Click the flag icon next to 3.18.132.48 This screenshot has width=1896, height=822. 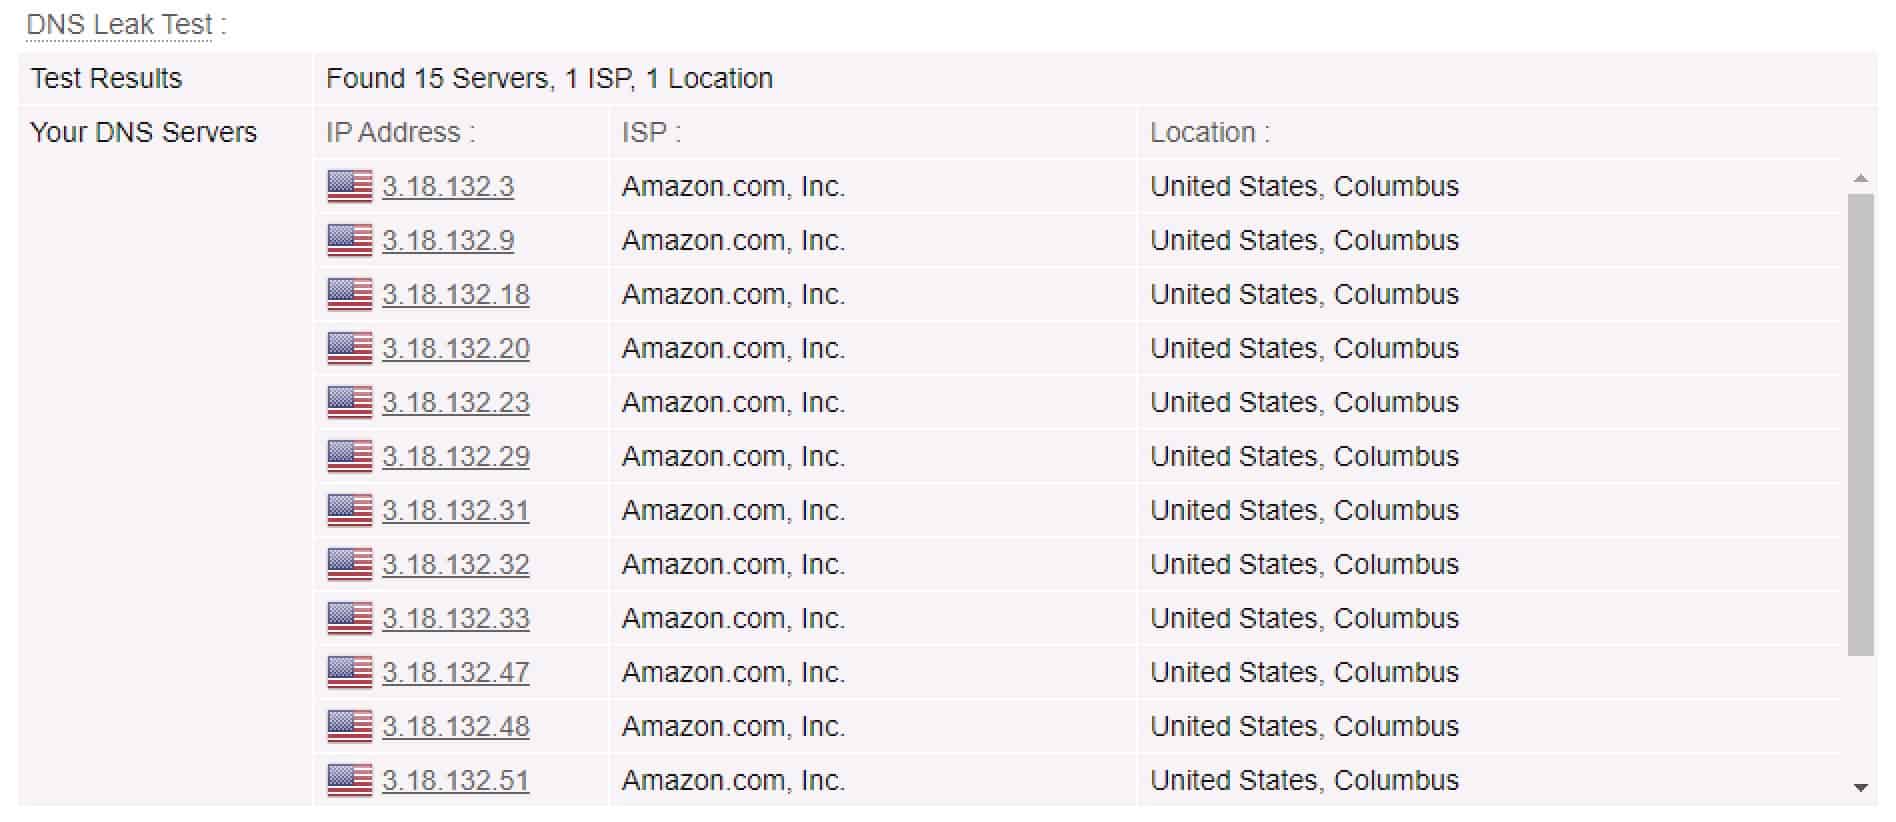(x=350, y=726)
